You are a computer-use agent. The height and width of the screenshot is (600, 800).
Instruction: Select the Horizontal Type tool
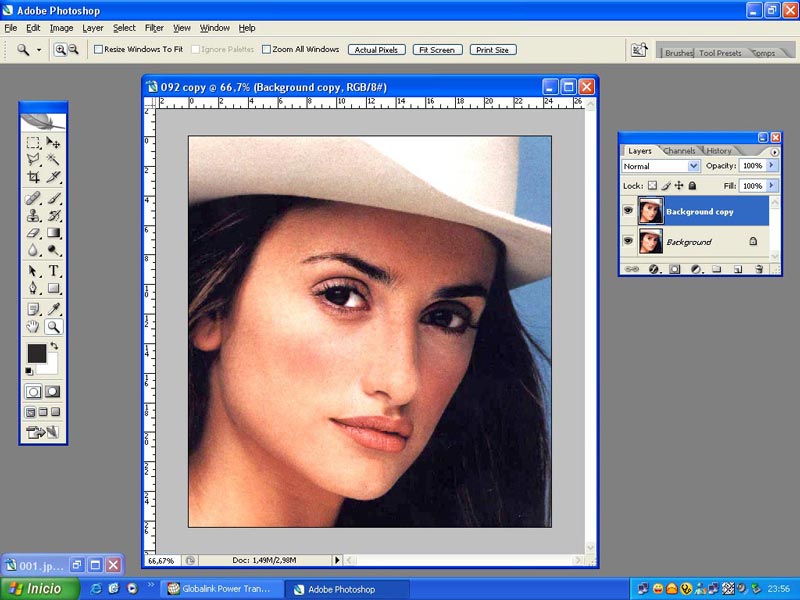[x=54, y=271]
